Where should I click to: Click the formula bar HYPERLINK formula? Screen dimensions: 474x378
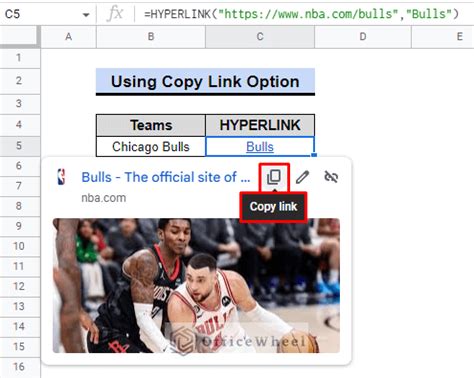click(301, 14)
